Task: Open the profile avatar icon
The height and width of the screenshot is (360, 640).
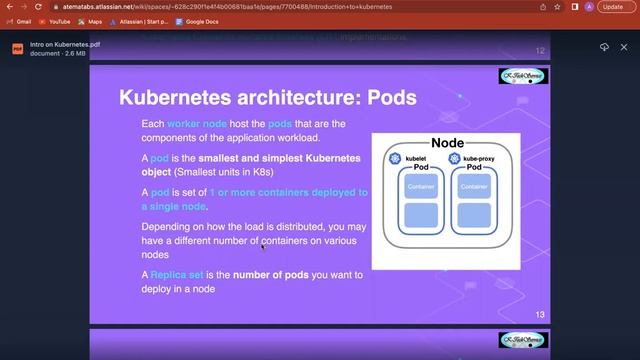Action: click(x=589, y=7)
